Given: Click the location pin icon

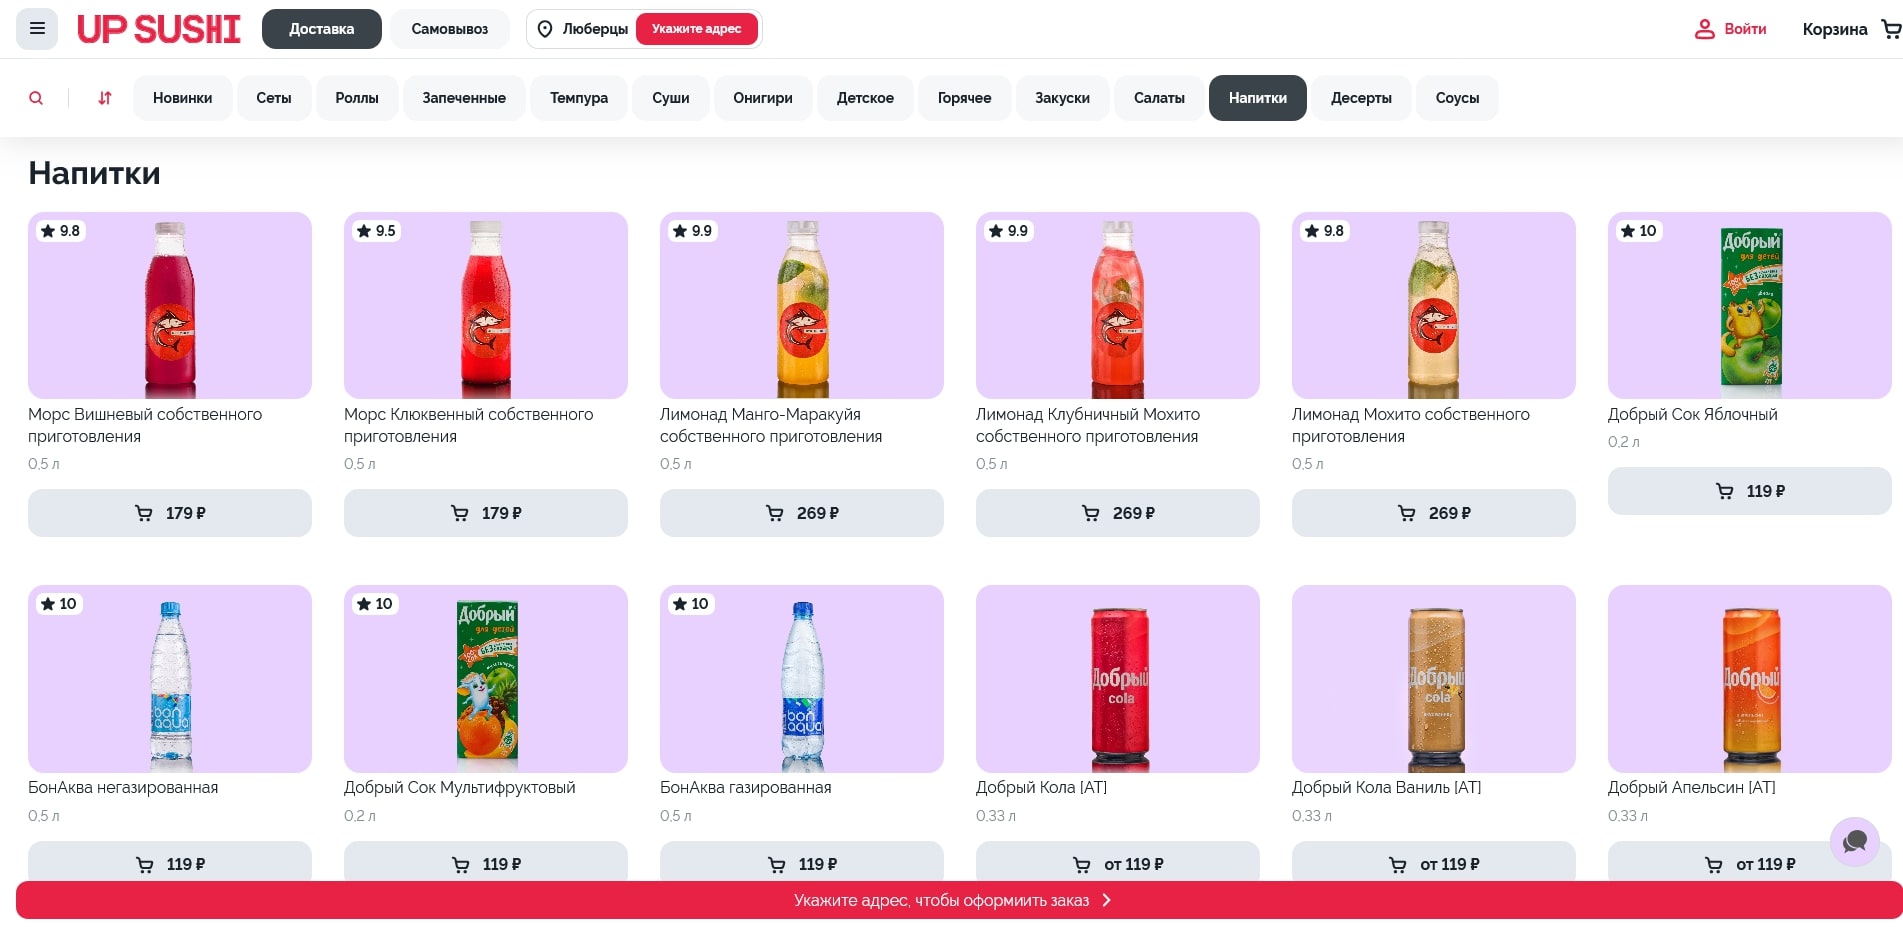Looking at the screenshot, I should coord(545,29).
